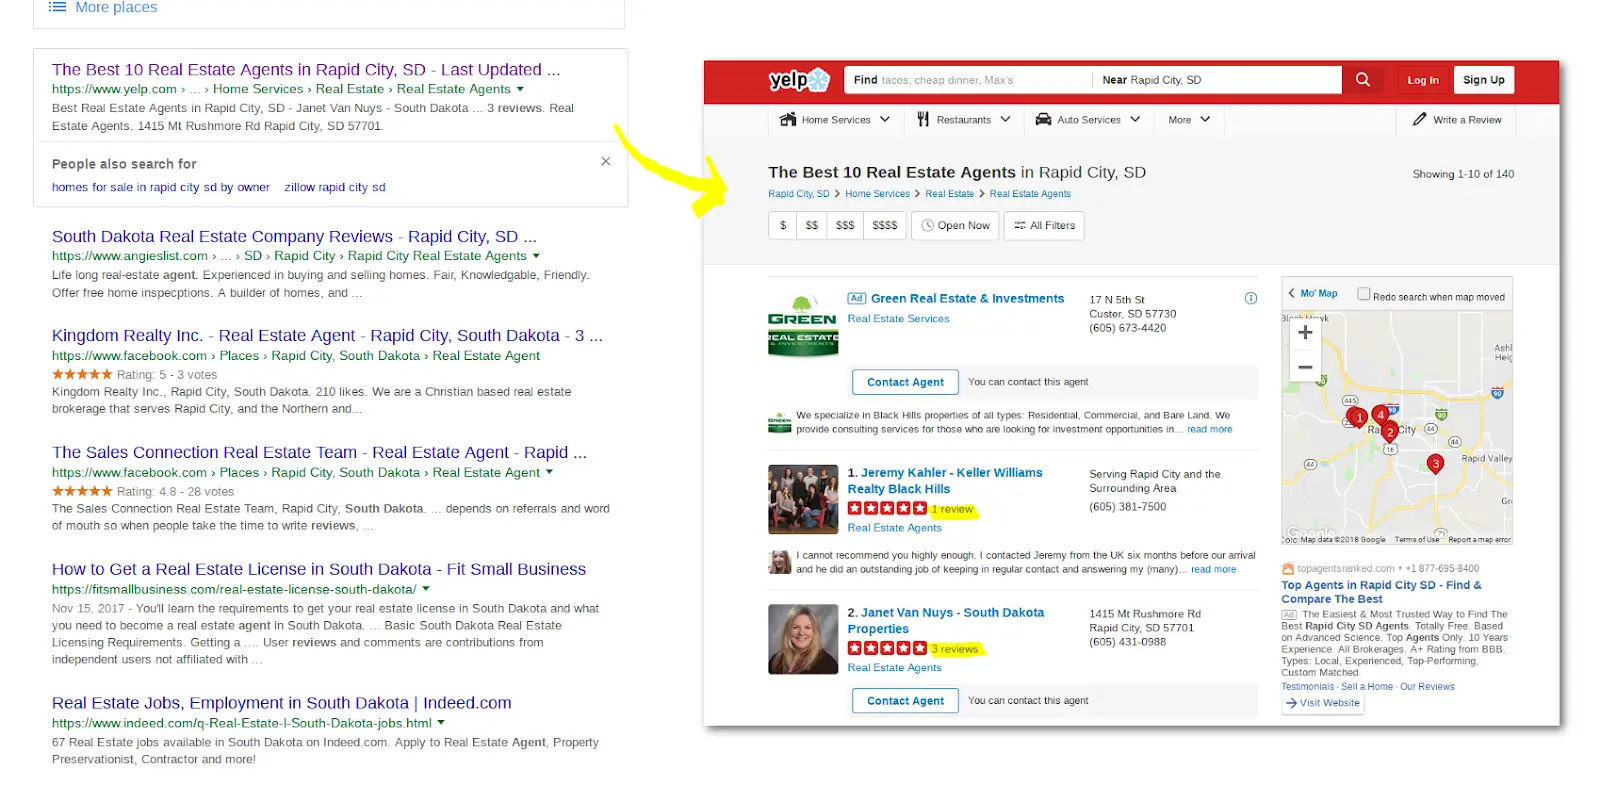Open indeed.com result URL dropdown arrow

[x=441, y=722]
